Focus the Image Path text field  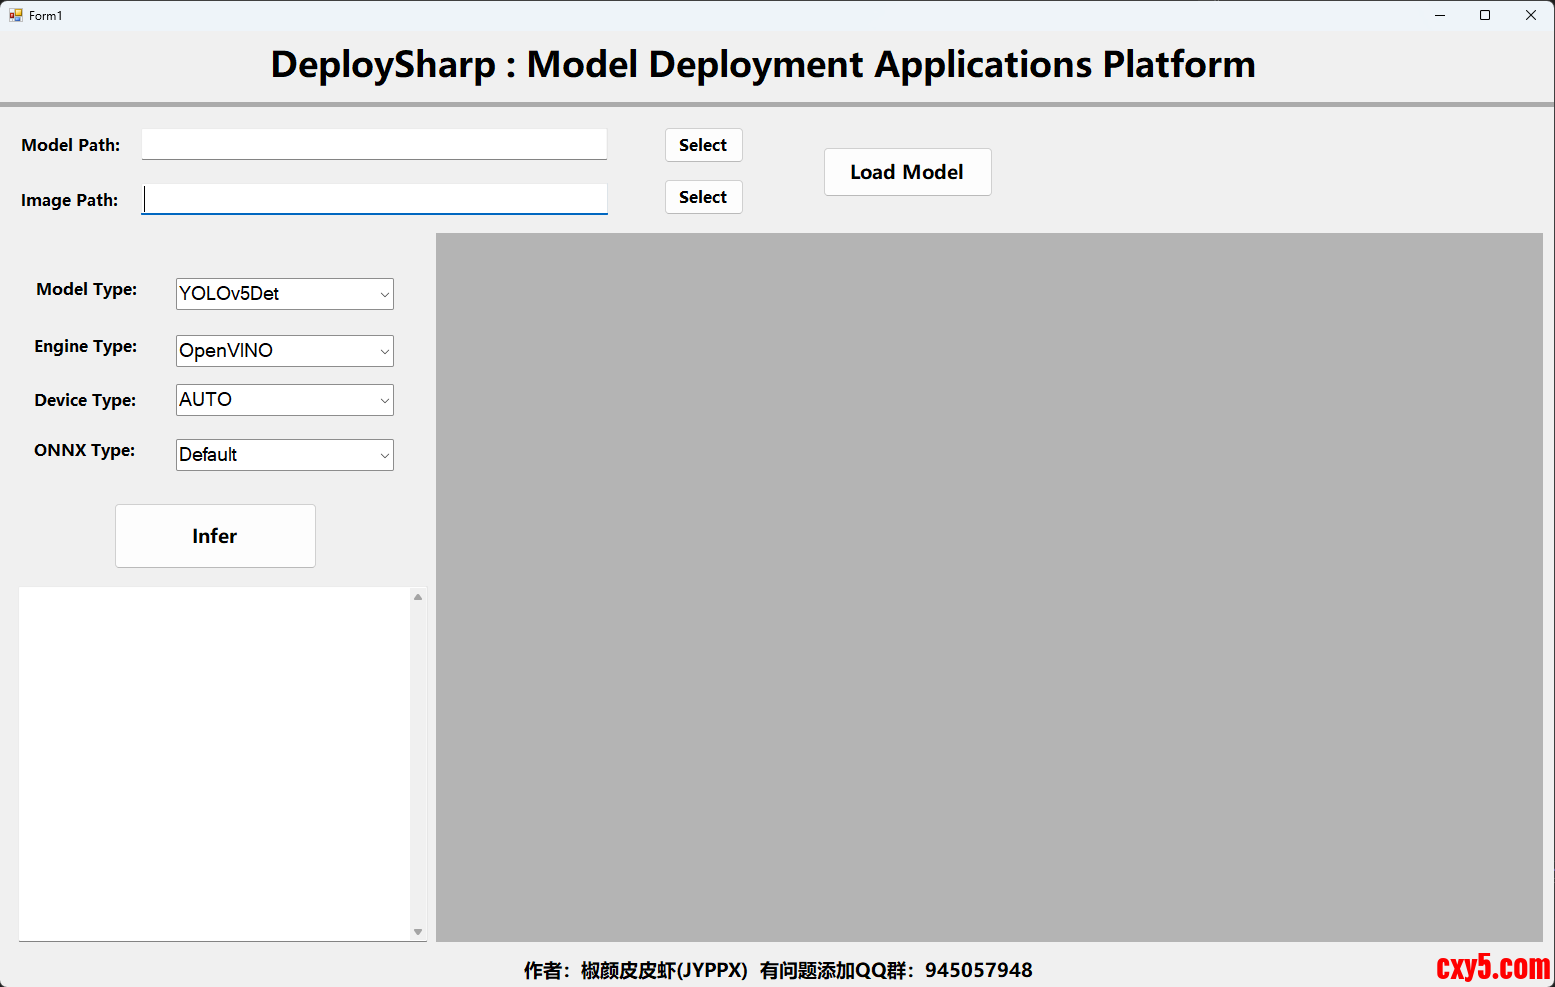tap(374, 199)
